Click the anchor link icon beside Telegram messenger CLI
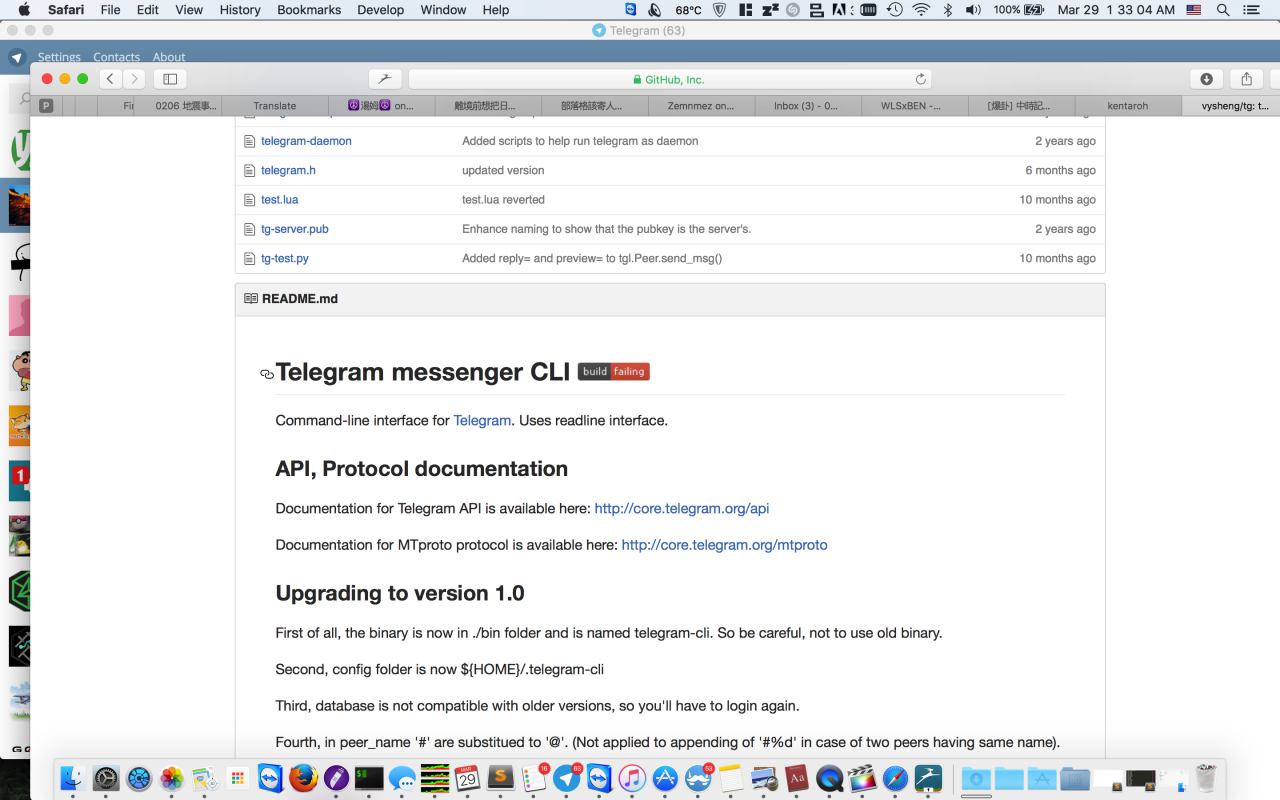This screenshot has width=1280, height=800. point(267,374)
